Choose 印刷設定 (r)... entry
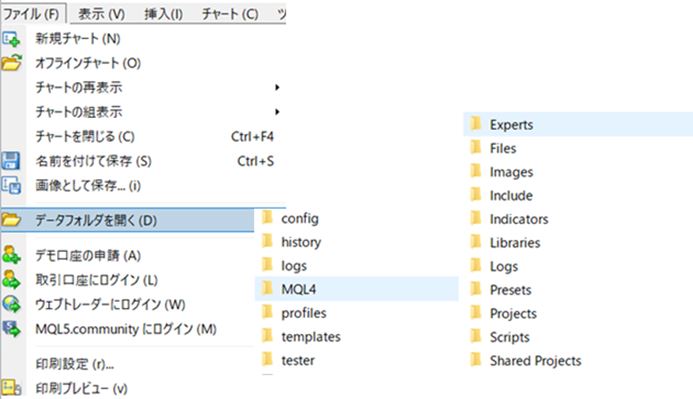 [x=74, y=364]
